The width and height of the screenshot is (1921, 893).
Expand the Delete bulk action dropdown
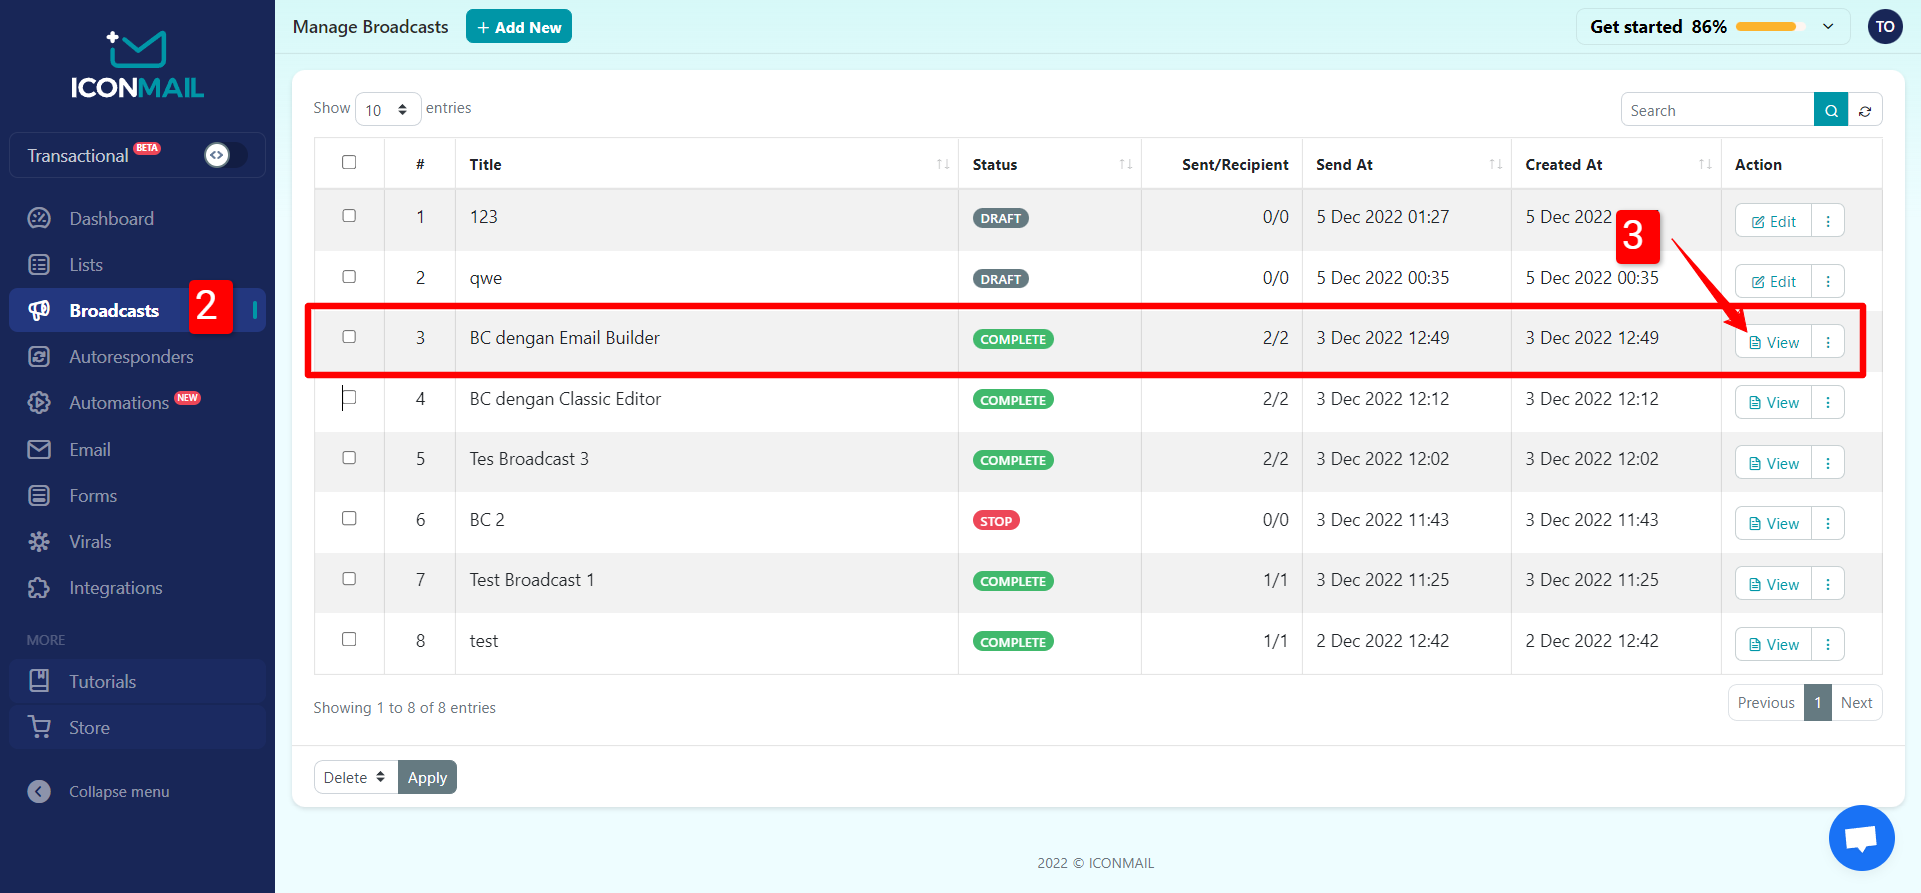coord(355,777)
